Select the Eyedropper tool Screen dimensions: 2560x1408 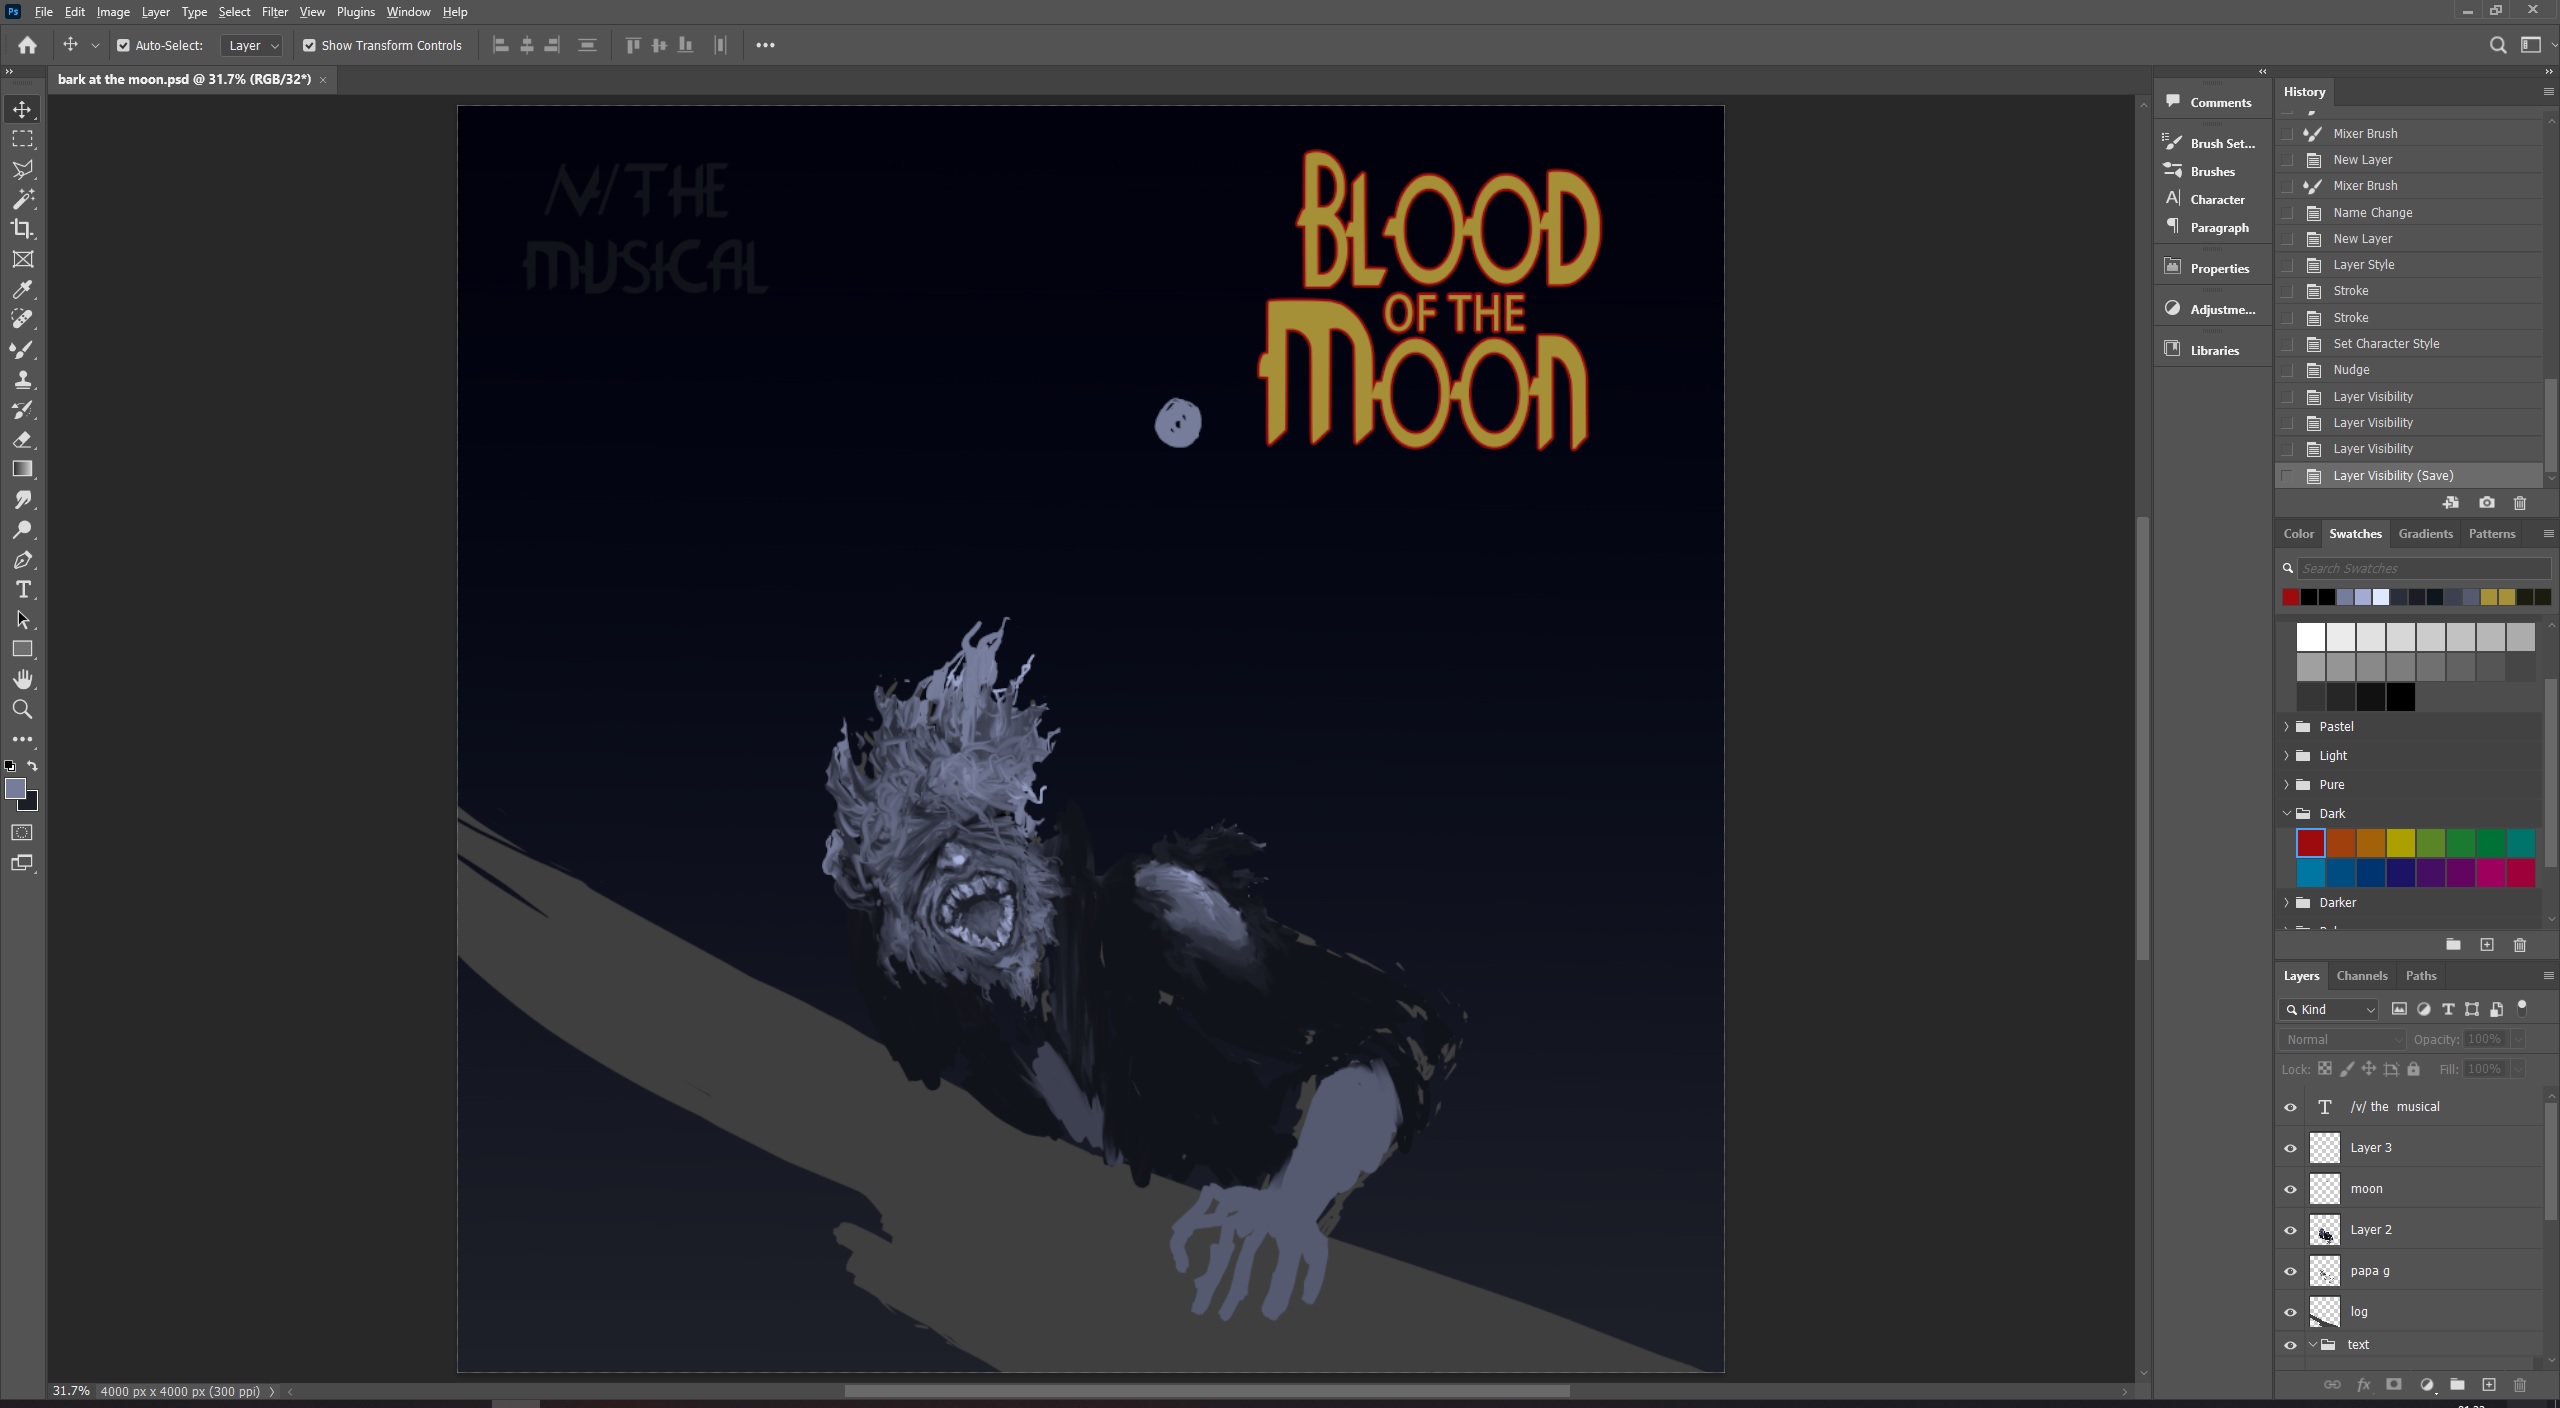pyautogui.click(x=22, y=289)
